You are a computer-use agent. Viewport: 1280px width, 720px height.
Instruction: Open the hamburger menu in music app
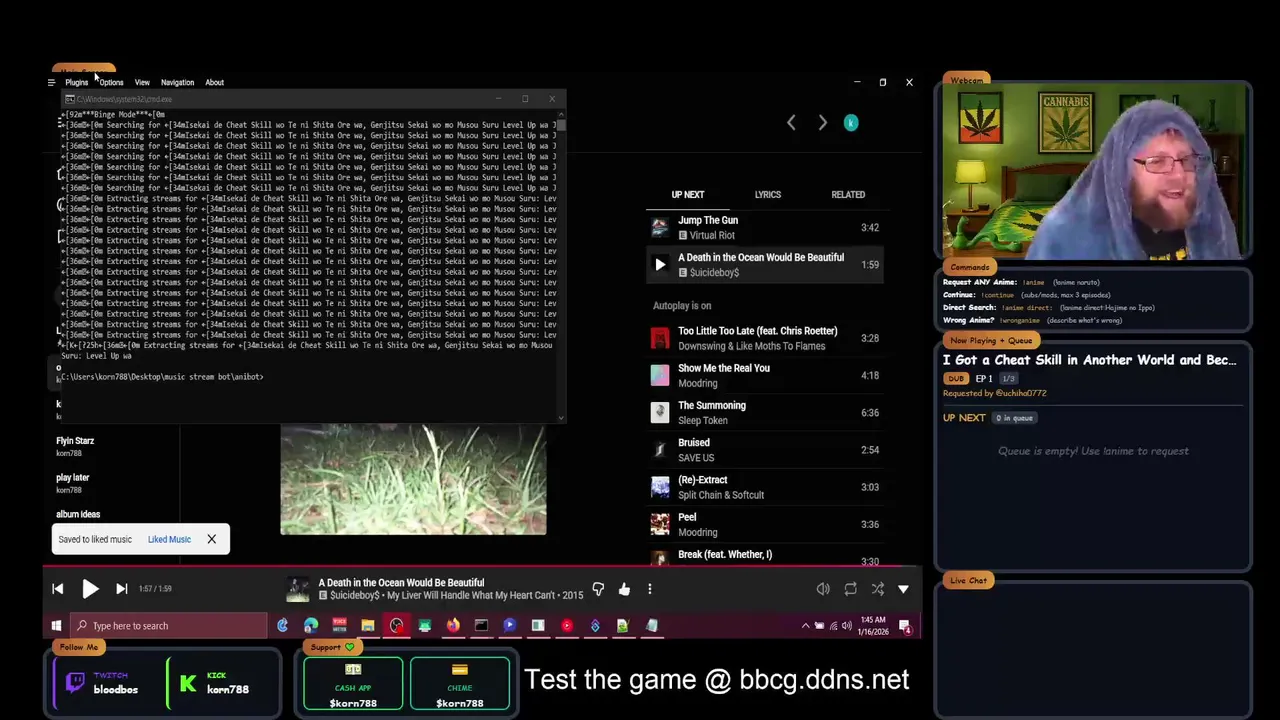(51, 82)
